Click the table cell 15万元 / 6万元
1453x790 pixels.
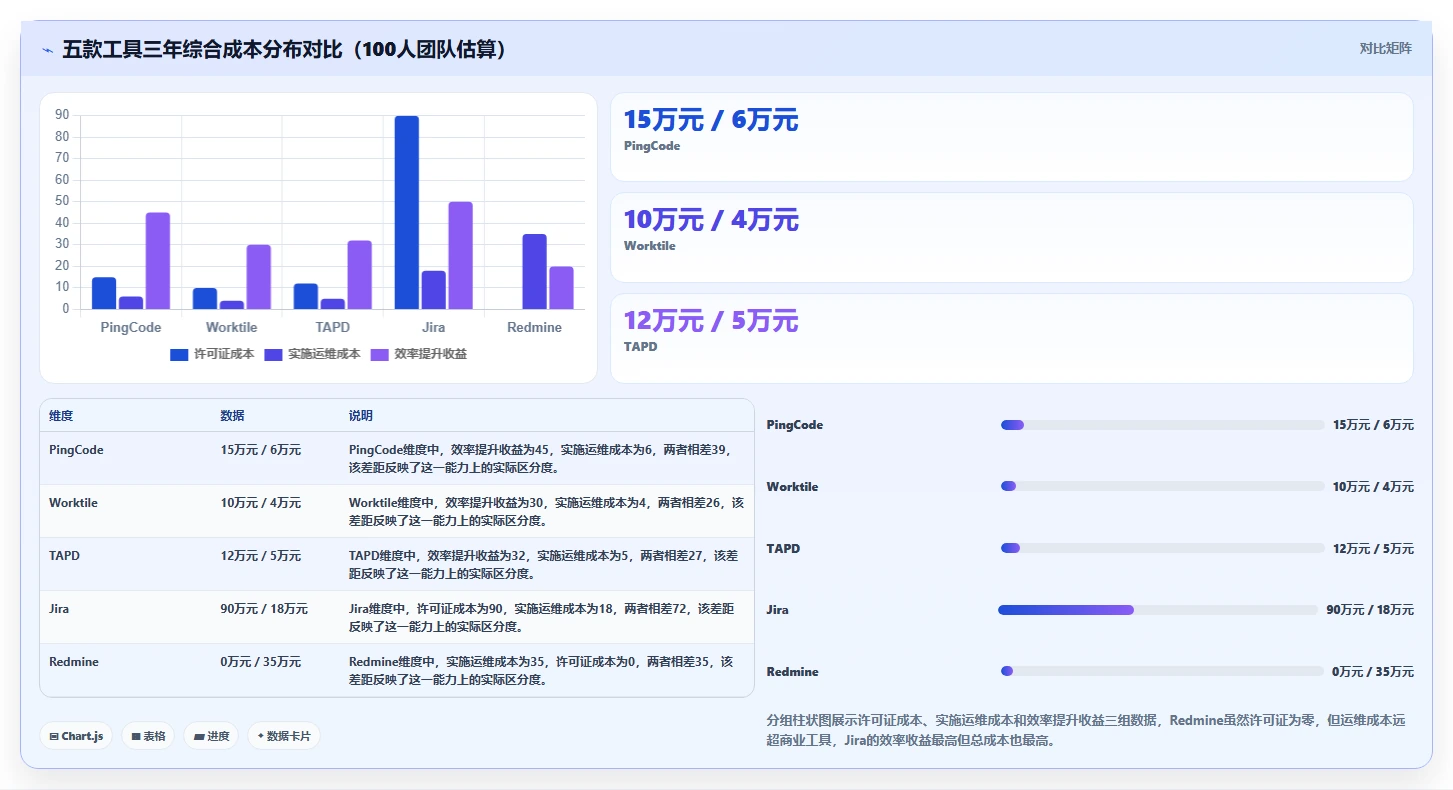pyautogui.click(x=261, y=450)
